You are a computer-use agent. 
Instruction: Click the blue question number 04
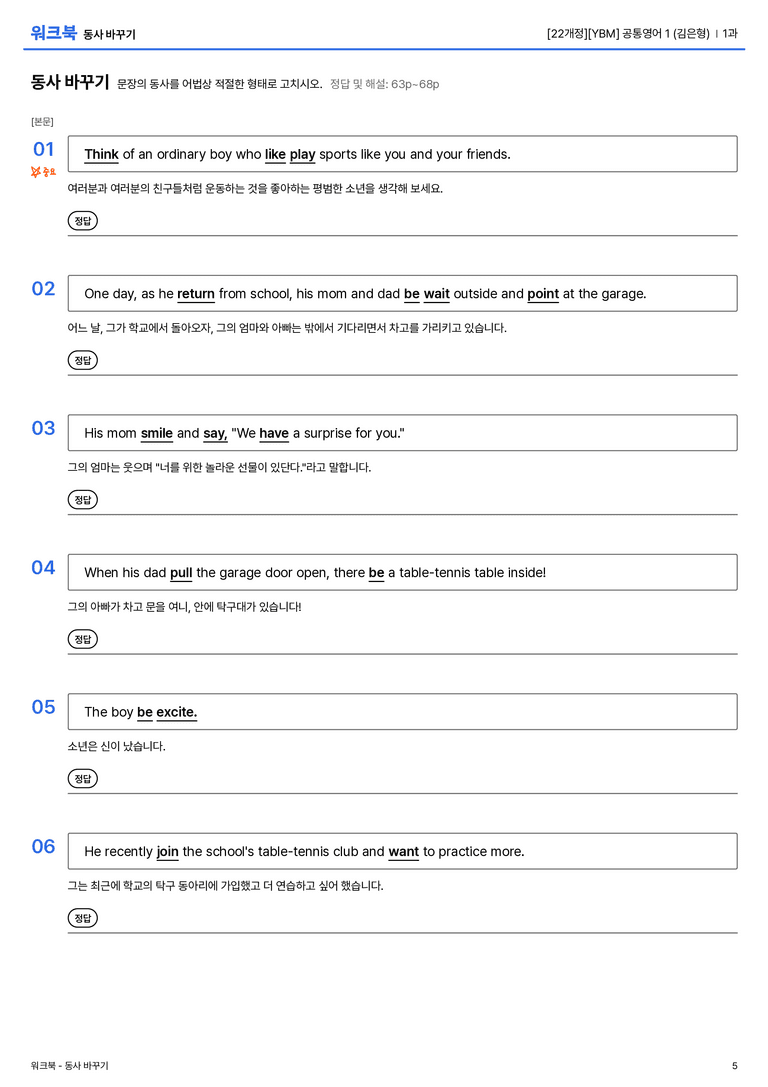[x=43, y=568]
